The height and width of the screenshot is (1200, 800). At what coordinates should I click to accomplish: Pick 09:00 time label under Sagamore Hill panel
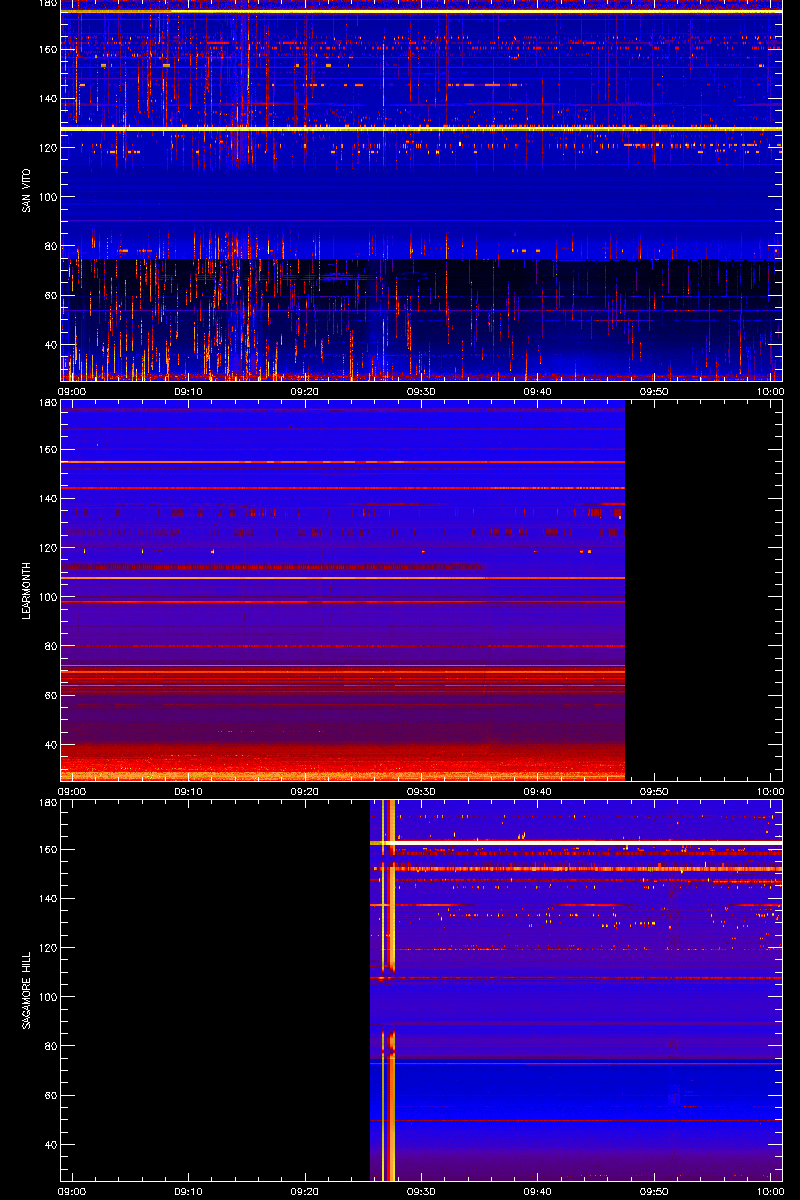[72, 1191]
